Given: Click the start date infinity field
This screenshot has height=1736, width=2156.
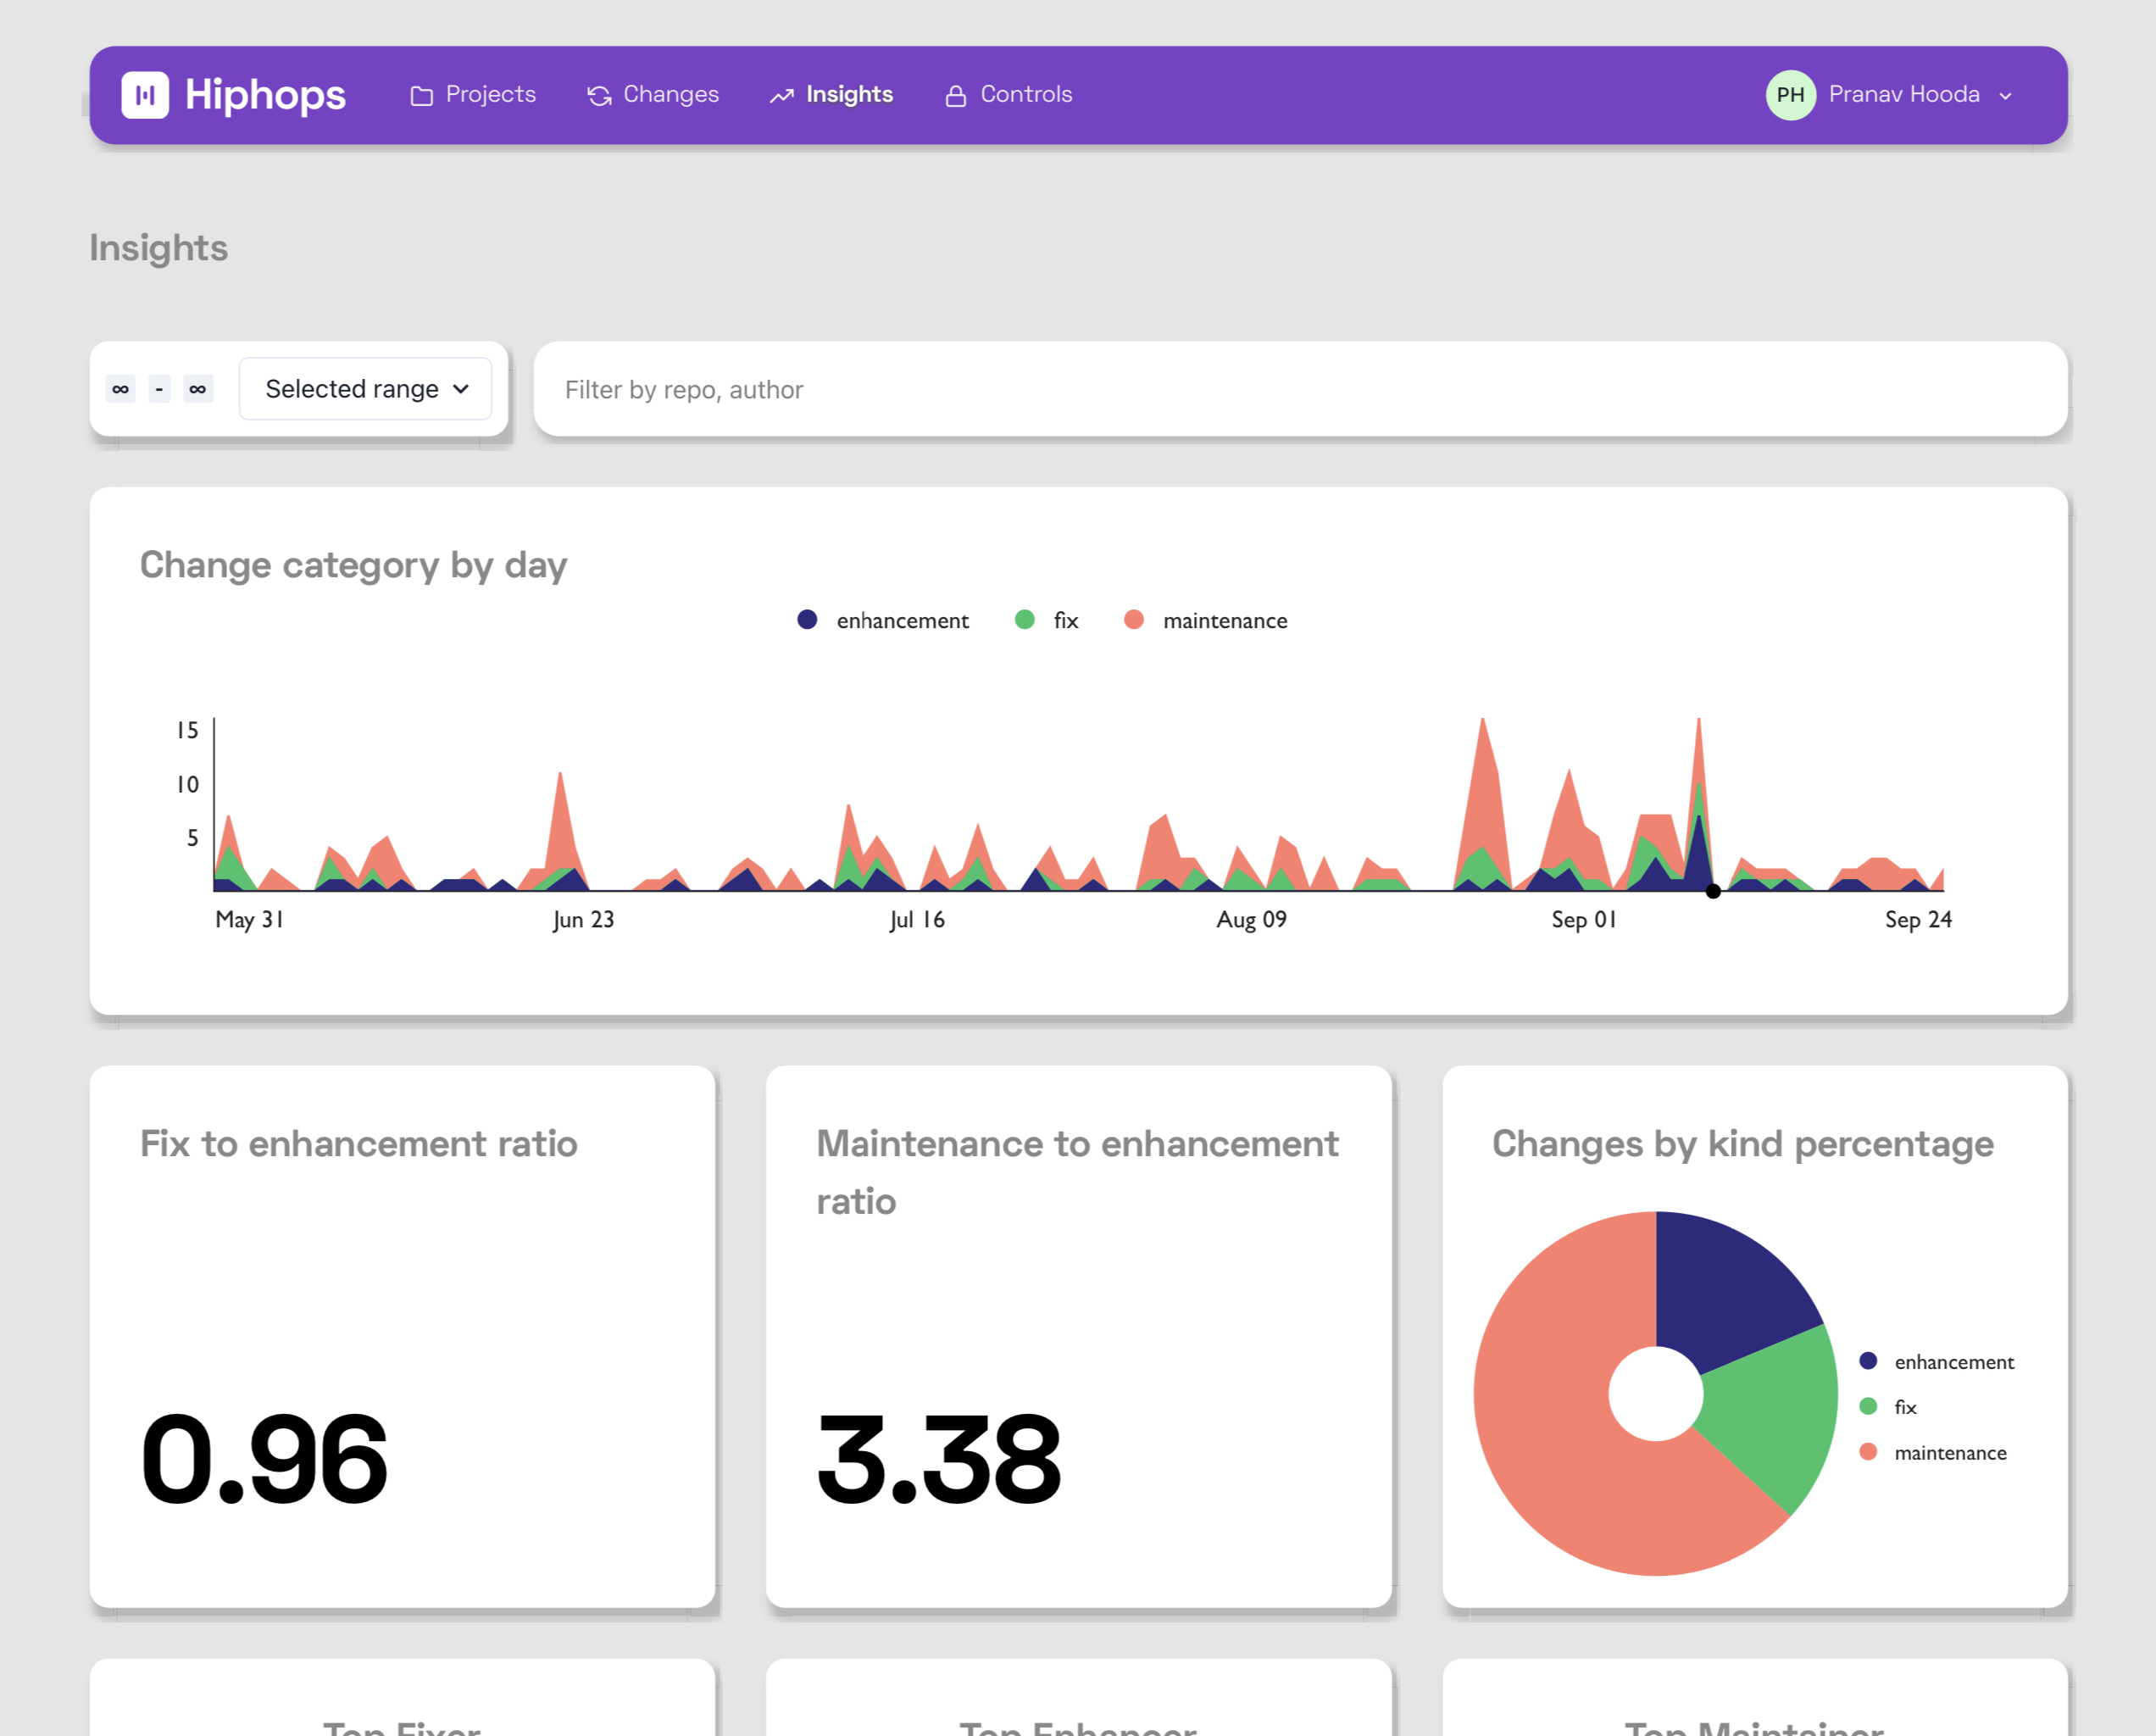Looking at the screenshot, I should pyautogui.click(x=121, y=389).
